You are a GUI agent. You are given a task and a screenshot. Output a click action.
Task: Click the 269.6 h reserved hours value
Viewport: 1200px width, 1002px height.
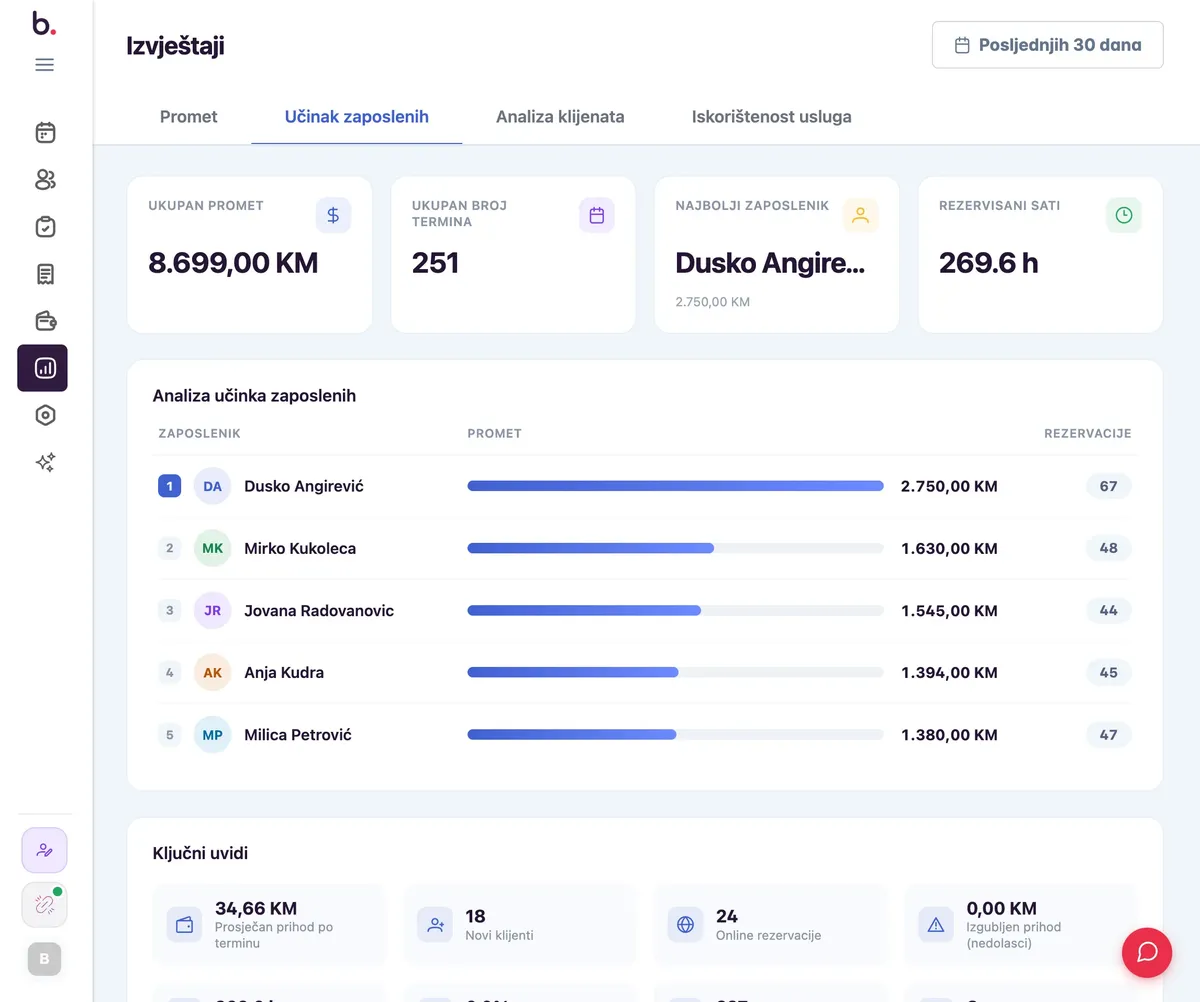pos(989,263)
